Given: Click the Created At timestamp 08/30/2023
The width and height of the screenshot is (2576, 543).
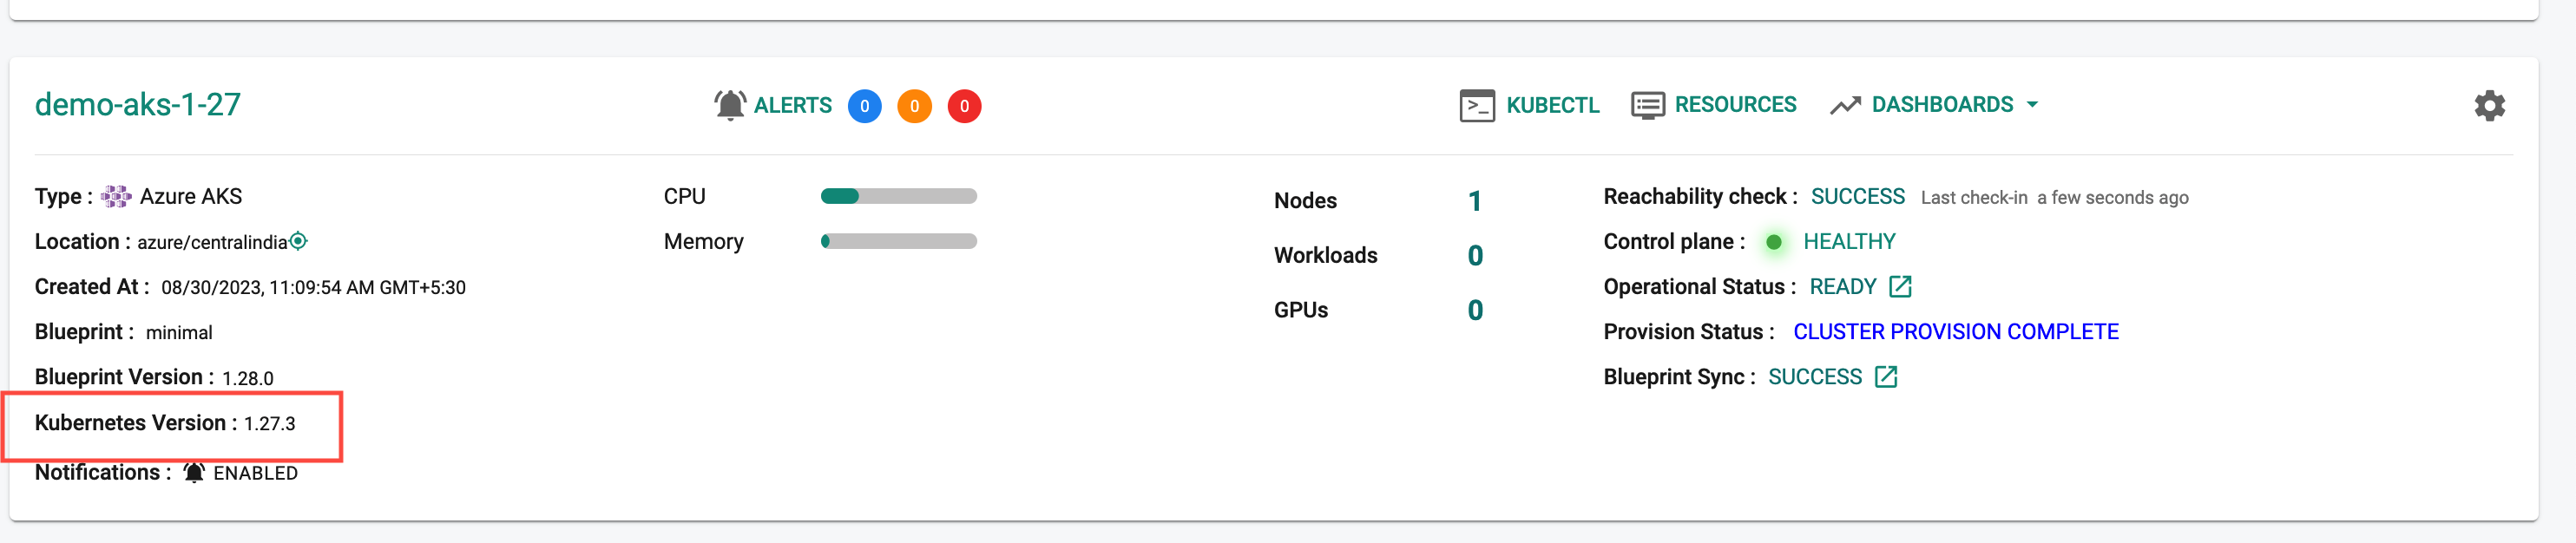Looking at the screenshot, I should pos(313,288).
